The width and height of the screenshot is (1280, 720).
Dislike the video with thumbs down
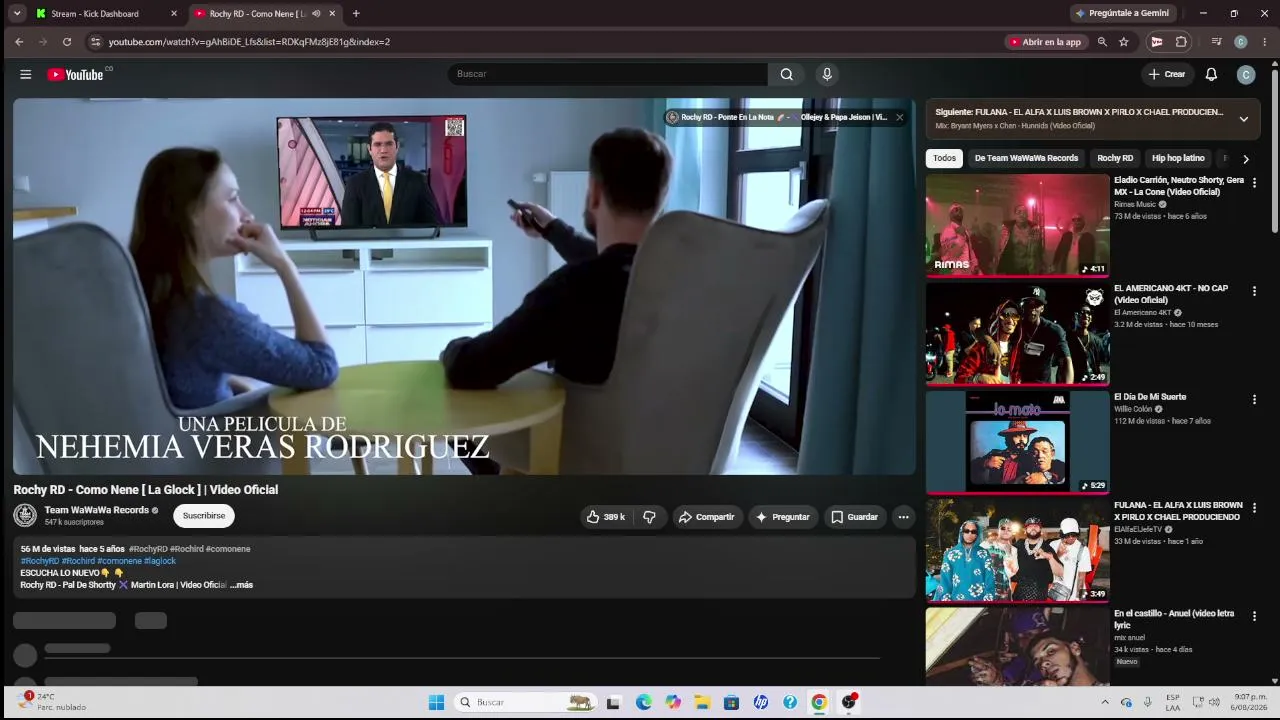click(650, 517)
